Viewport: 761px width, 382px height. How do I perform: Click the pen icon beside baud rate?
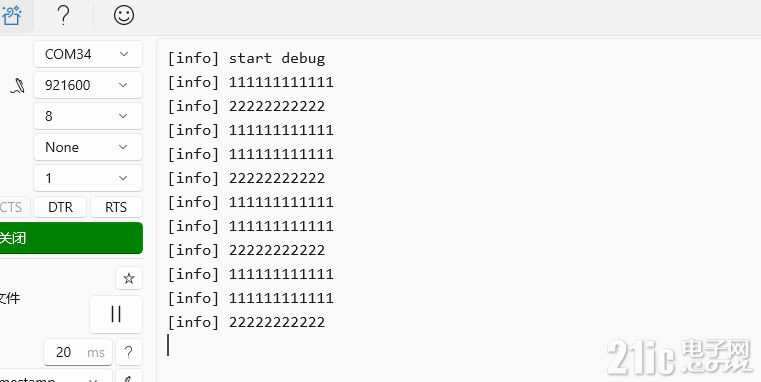[x=18, y=85]
